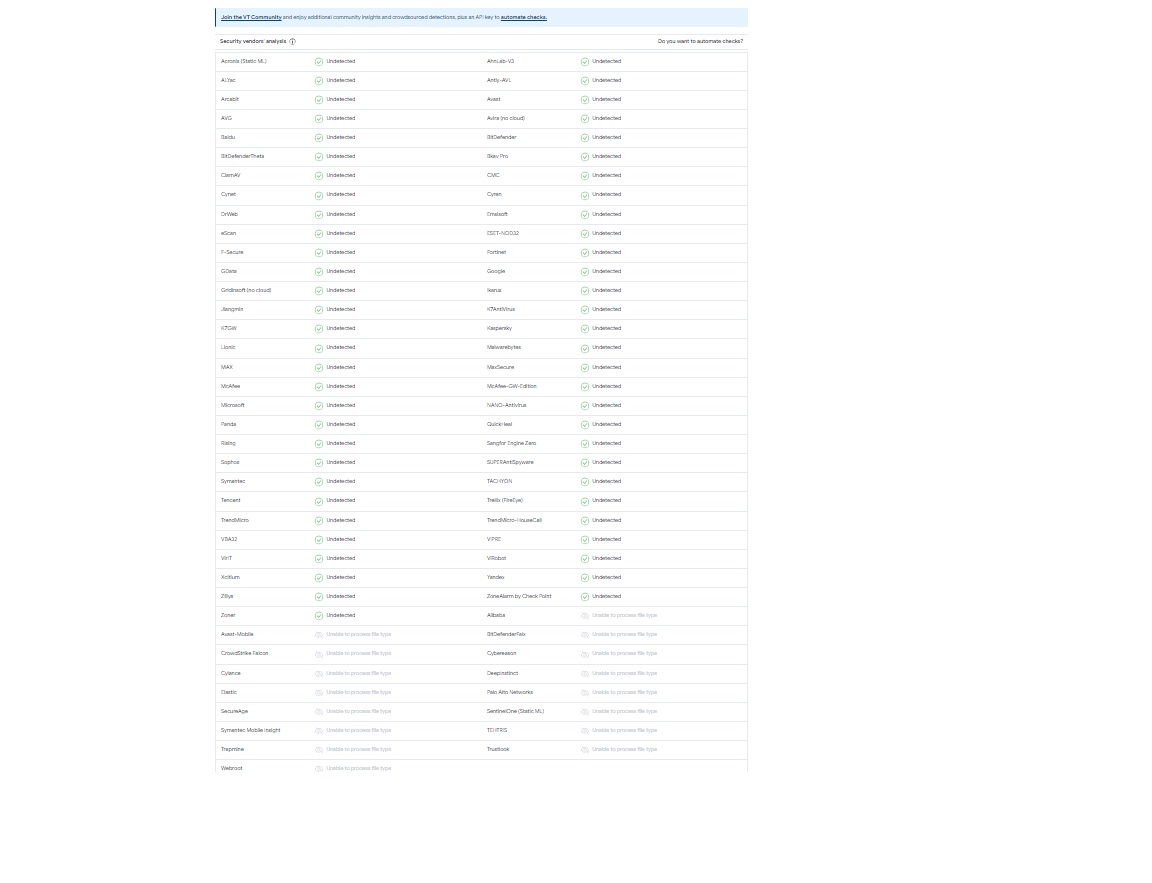Select the 'Jiangmin' vendor name
This screenshot has height=883, width=1152.
231,310
